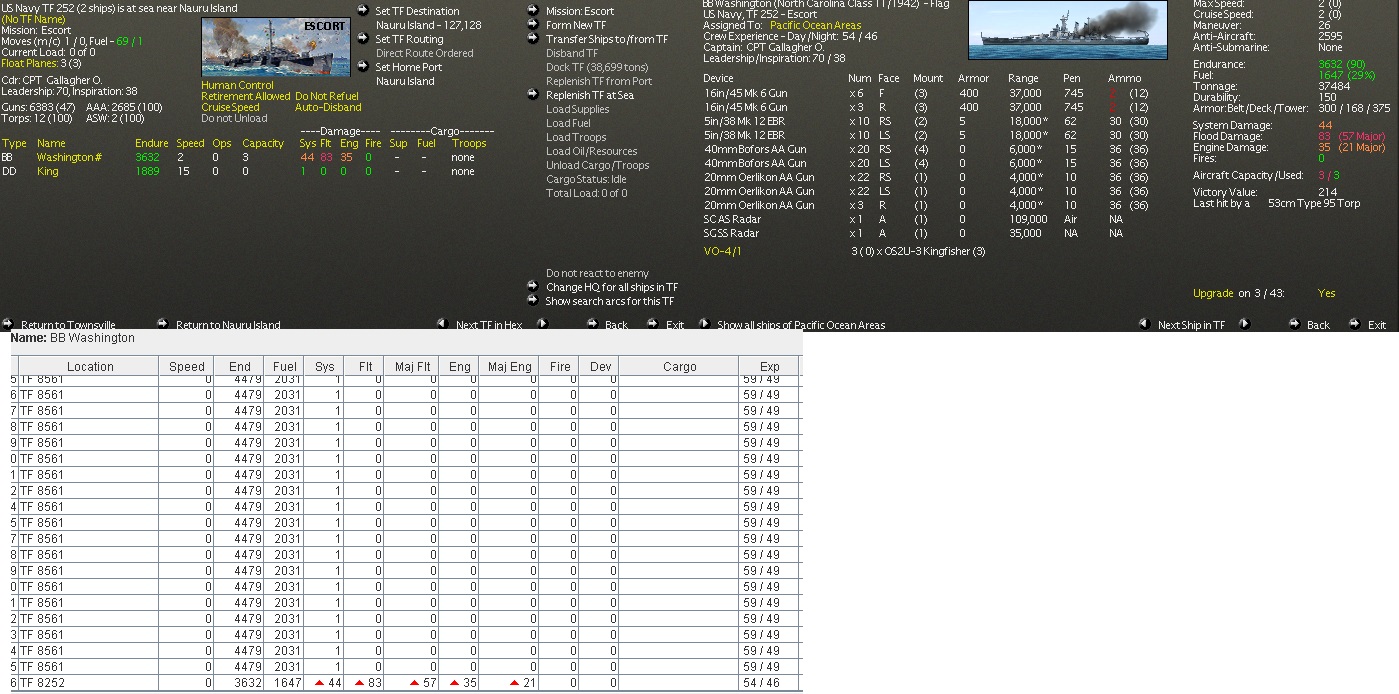Toggle Do not react to enemy
Image resolution: width=1399 pixels, height=694 pixels.
pyautogui.click(x=597, y=273)
